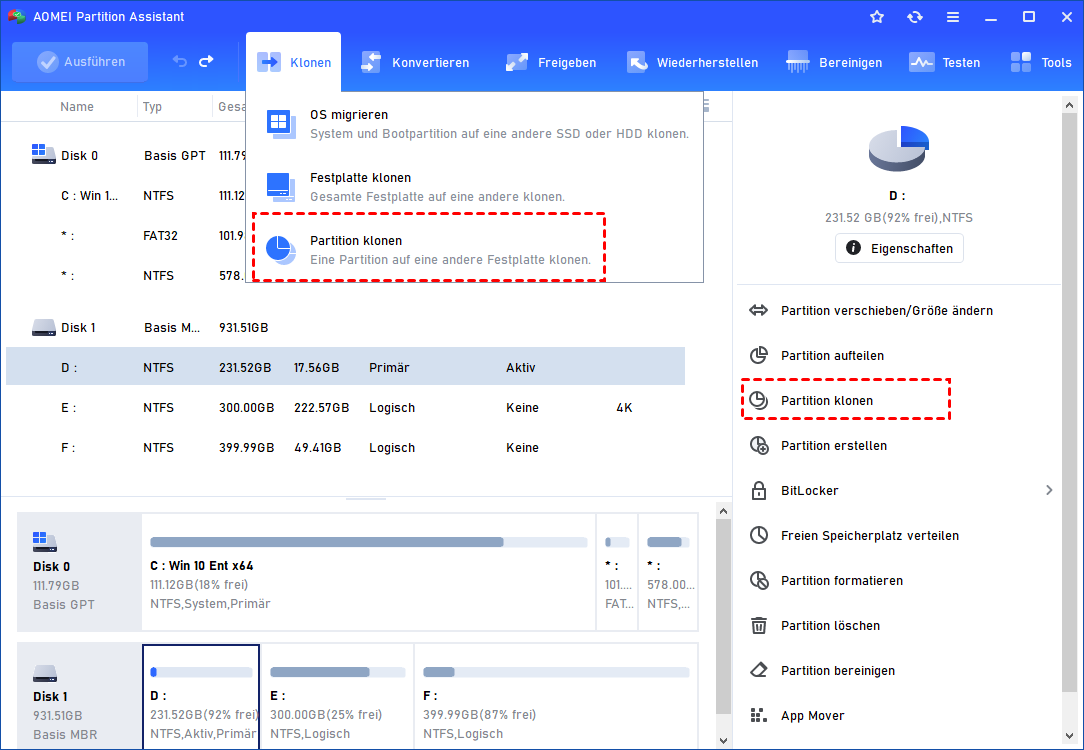Open the Freigeben menu

coord(550,62)
